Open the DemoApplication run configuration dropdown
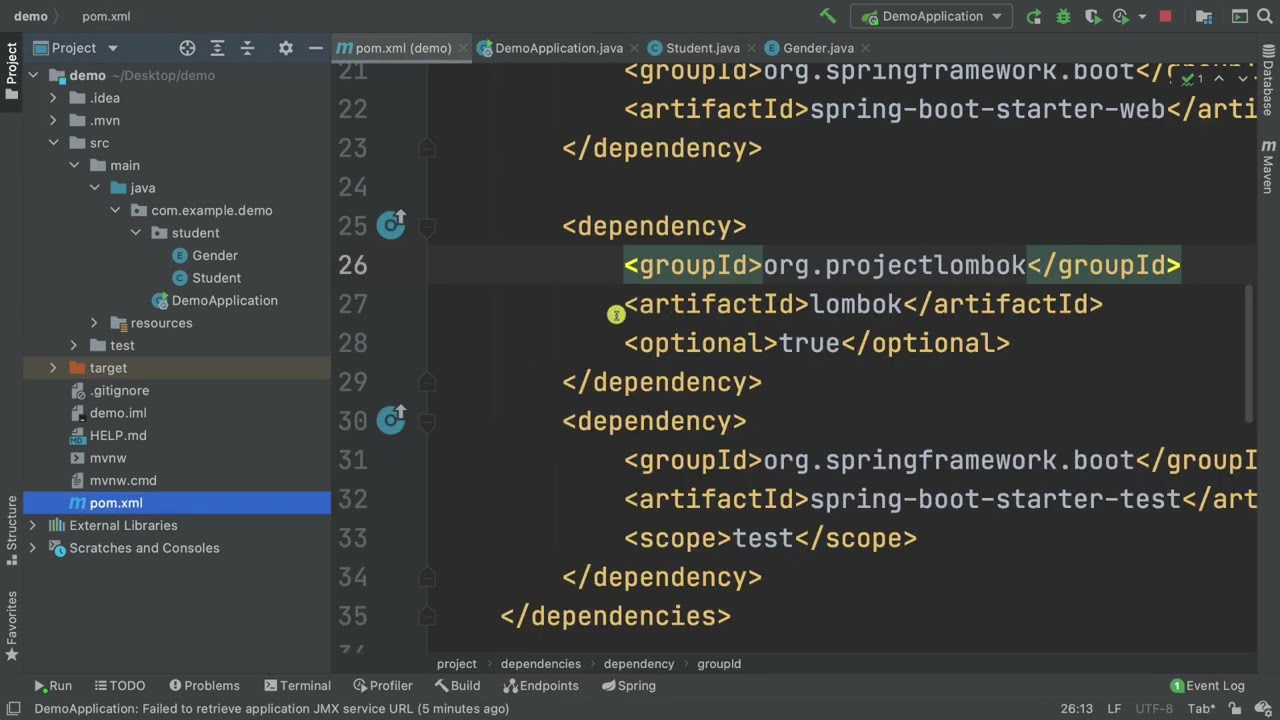Viewport: 1280px width, 720px height. pos(932,16)
